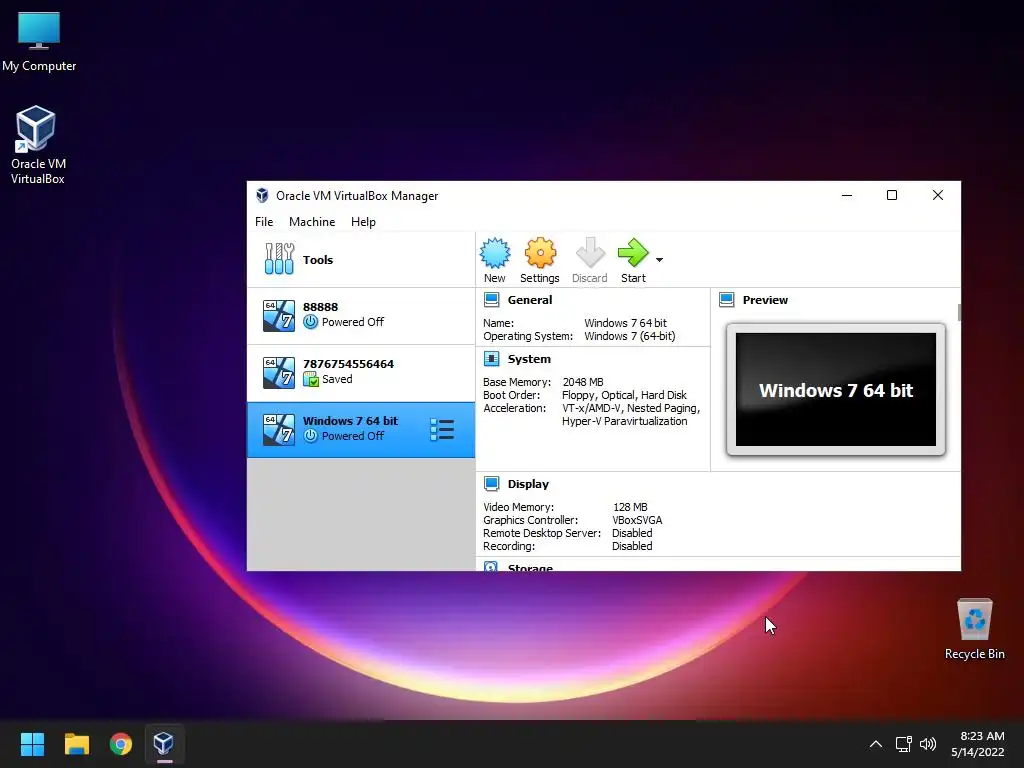
Task: Open the Tools screwdriver and wrench icon
Action: click(x=280, y=259)
